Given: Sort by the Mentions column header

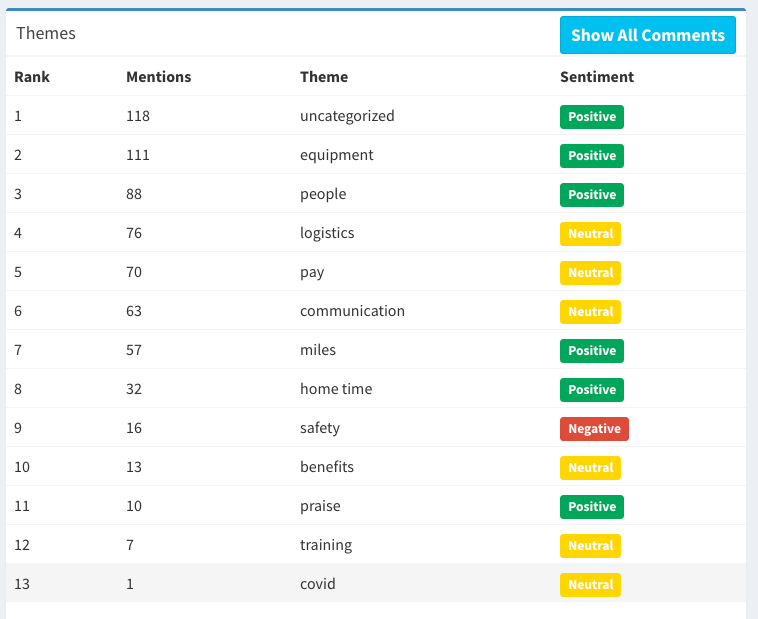Looking at the screenshot, I should point(159,77).
